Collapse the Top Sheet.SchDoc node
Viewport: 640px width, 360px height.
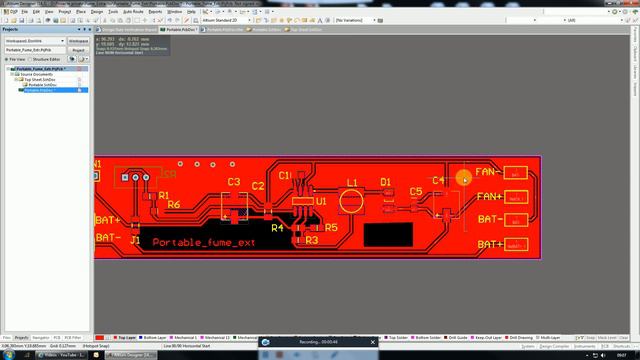click(x=16, y=80)
